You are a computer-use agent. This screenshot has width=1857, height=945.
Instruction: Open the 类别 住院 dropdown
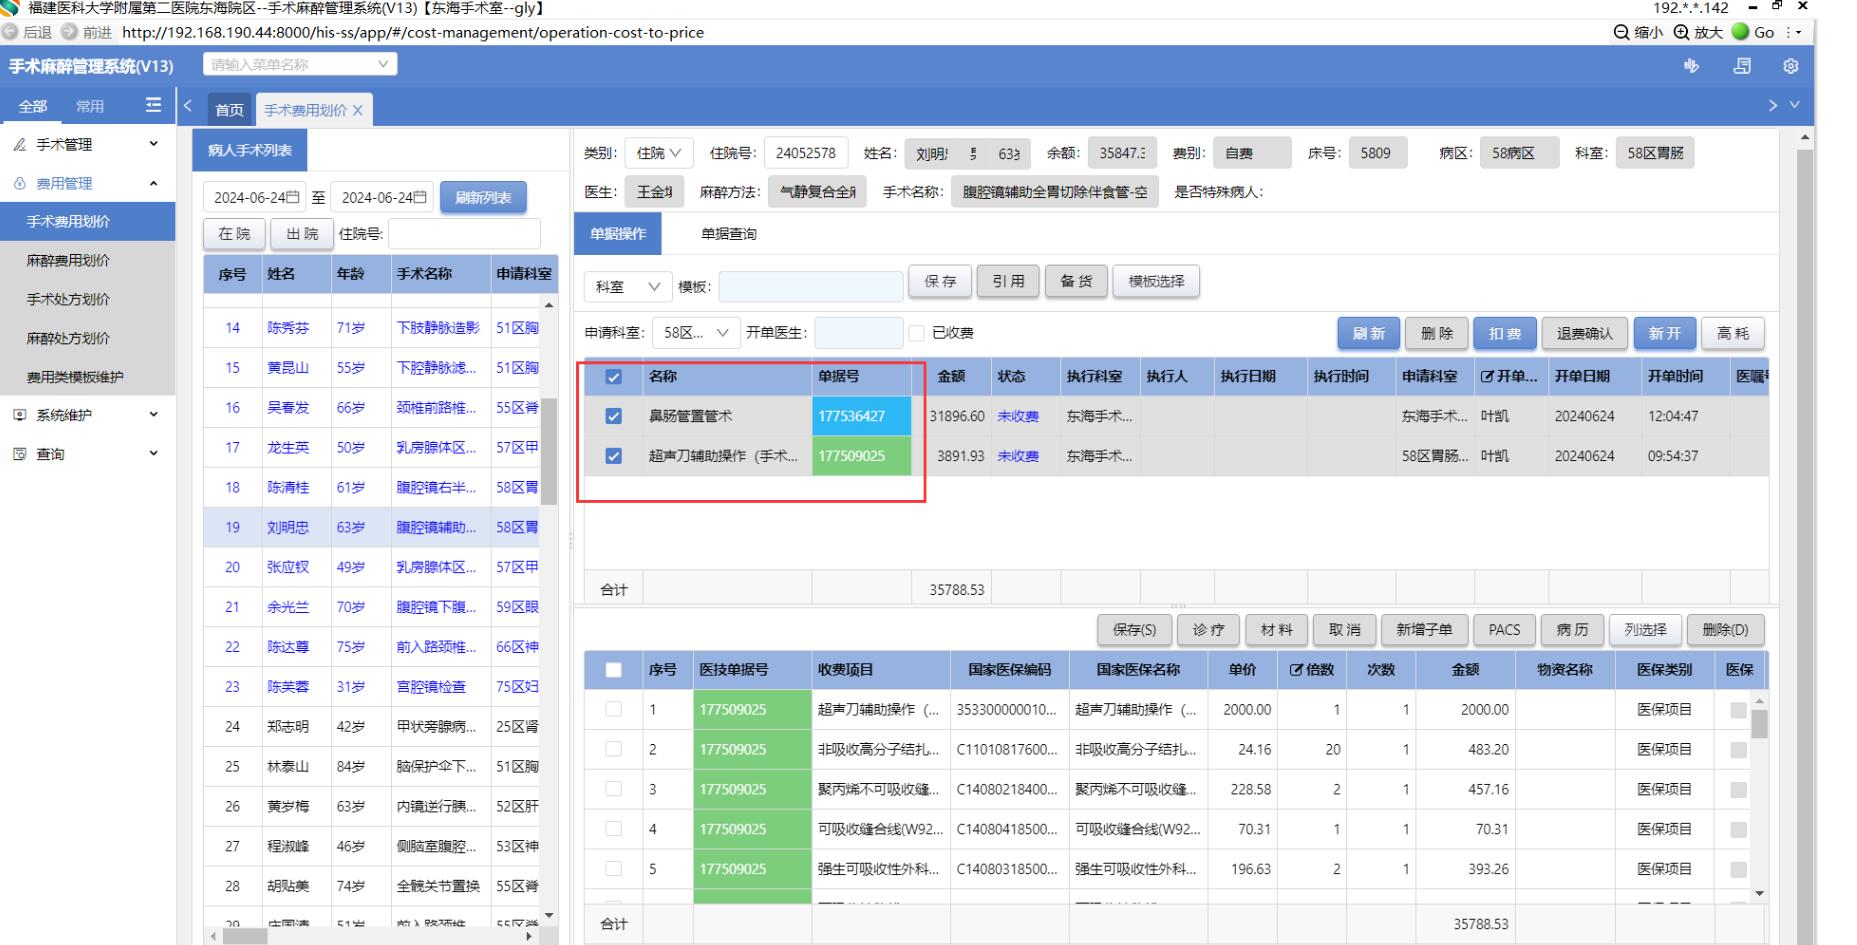coord(658,153)
